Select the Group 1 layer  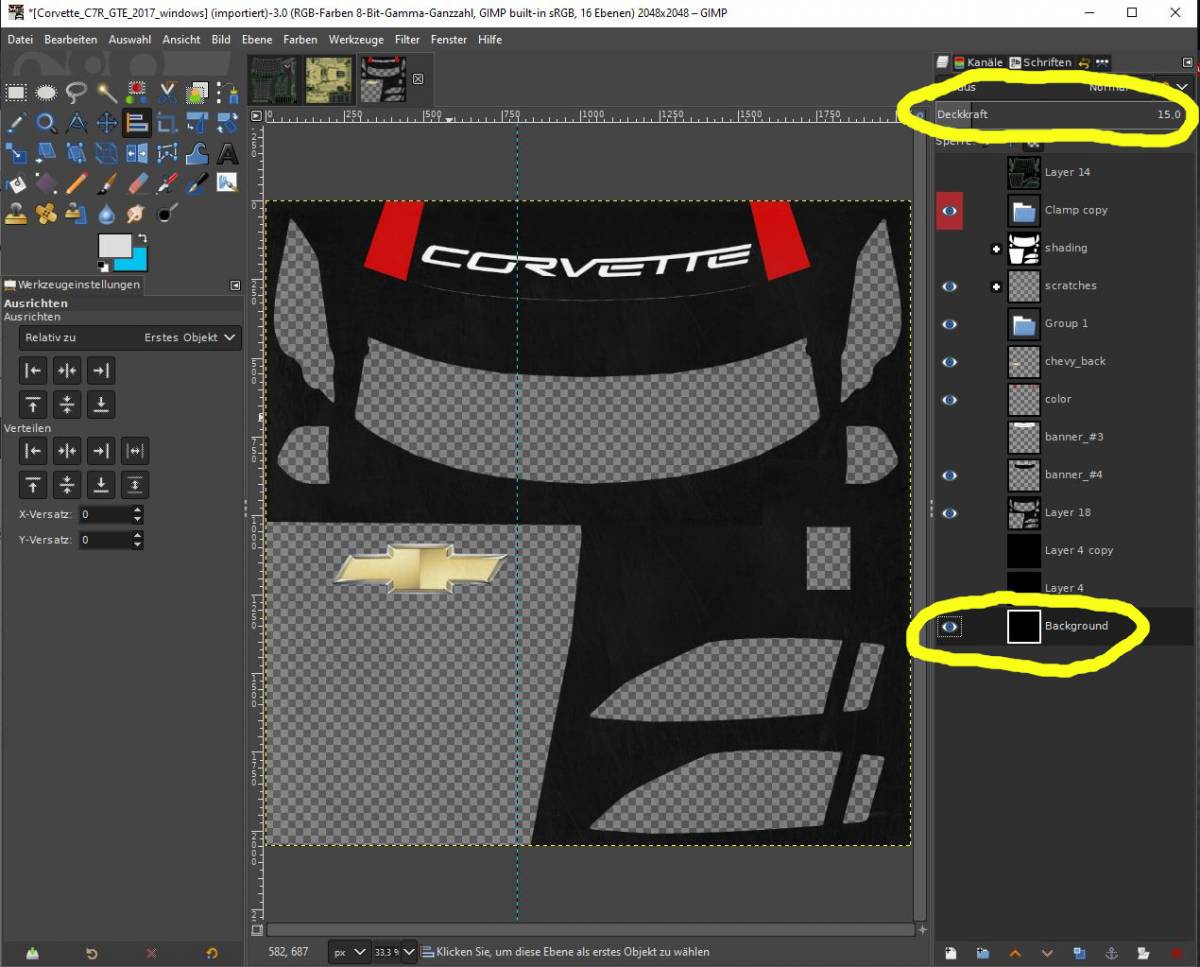1066,324
